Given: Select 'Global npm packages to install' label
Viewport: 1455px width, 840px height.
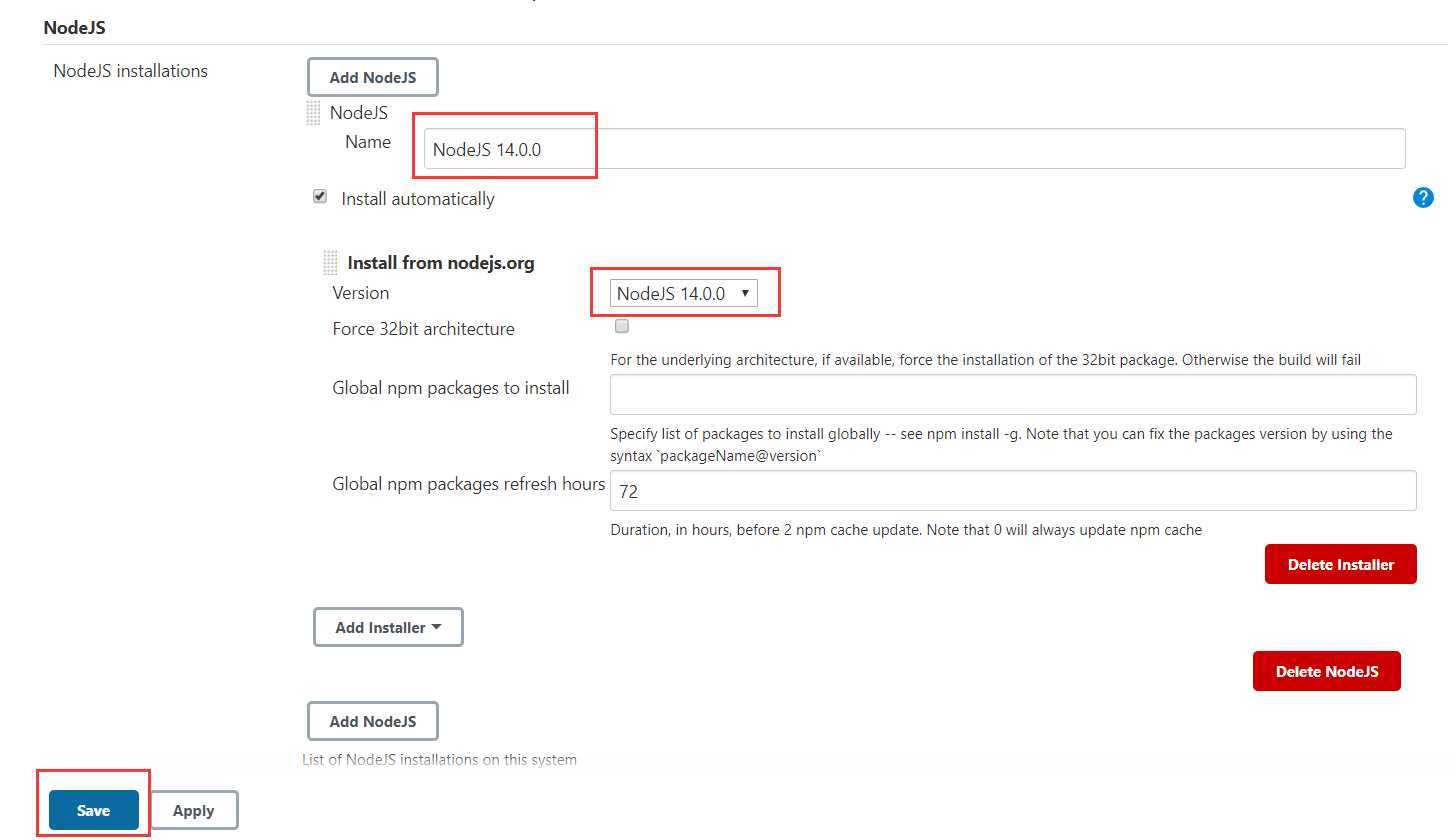Looking at the screenshot, I should (451, 388).
